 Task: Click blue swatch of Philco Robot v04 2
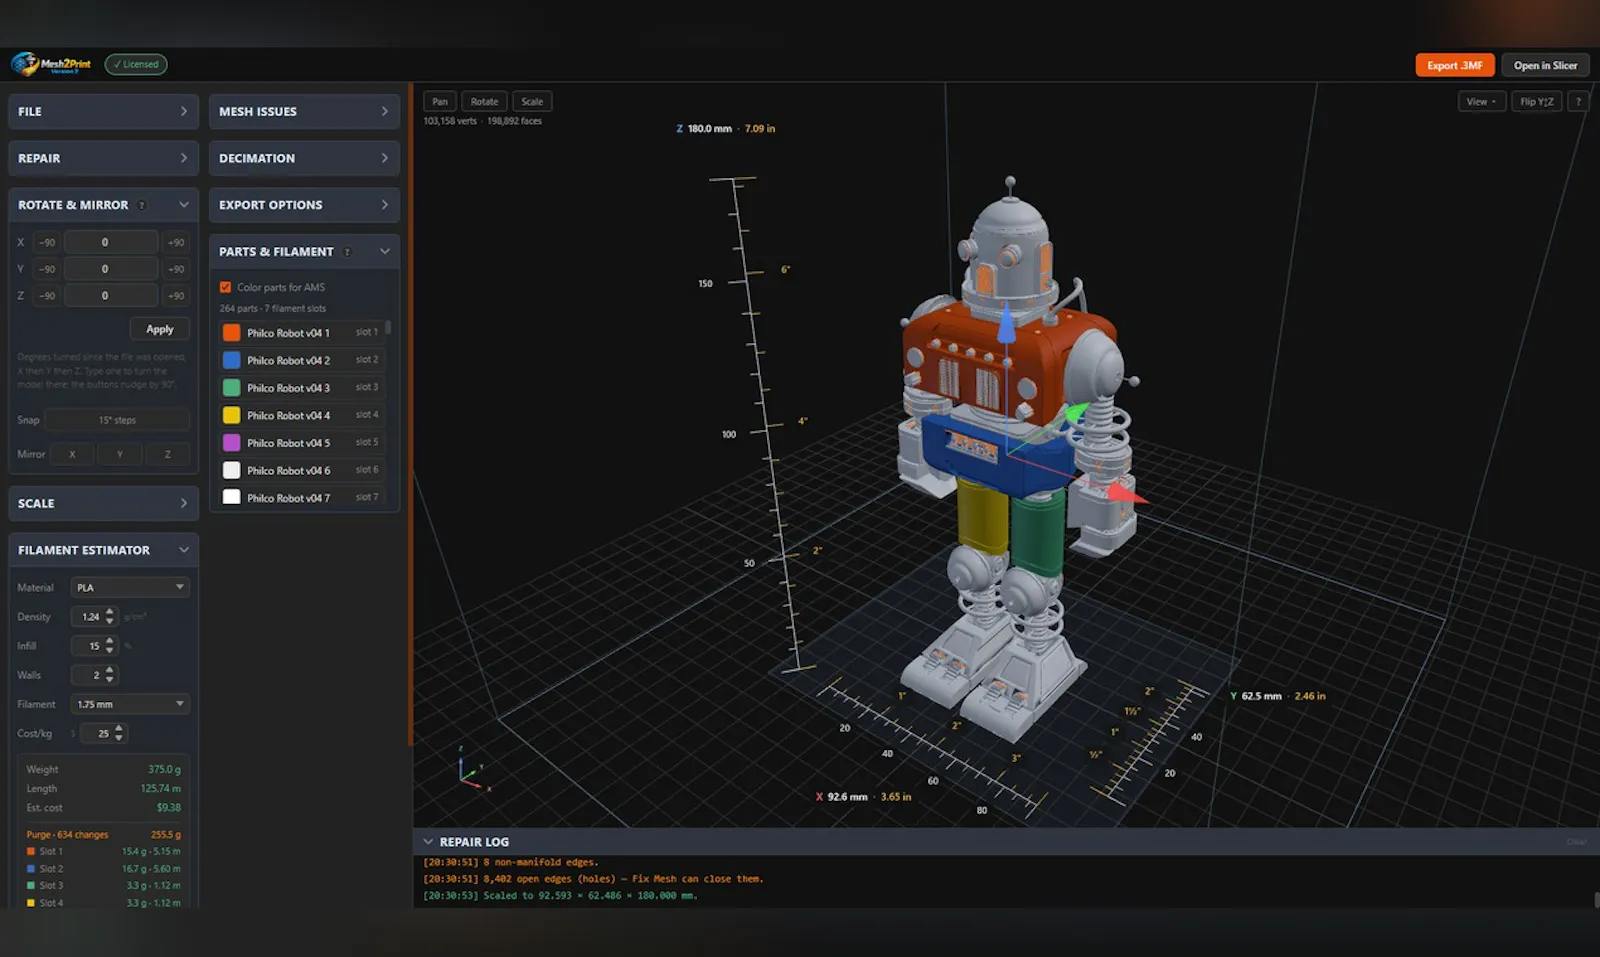click(x=231, y=360)
